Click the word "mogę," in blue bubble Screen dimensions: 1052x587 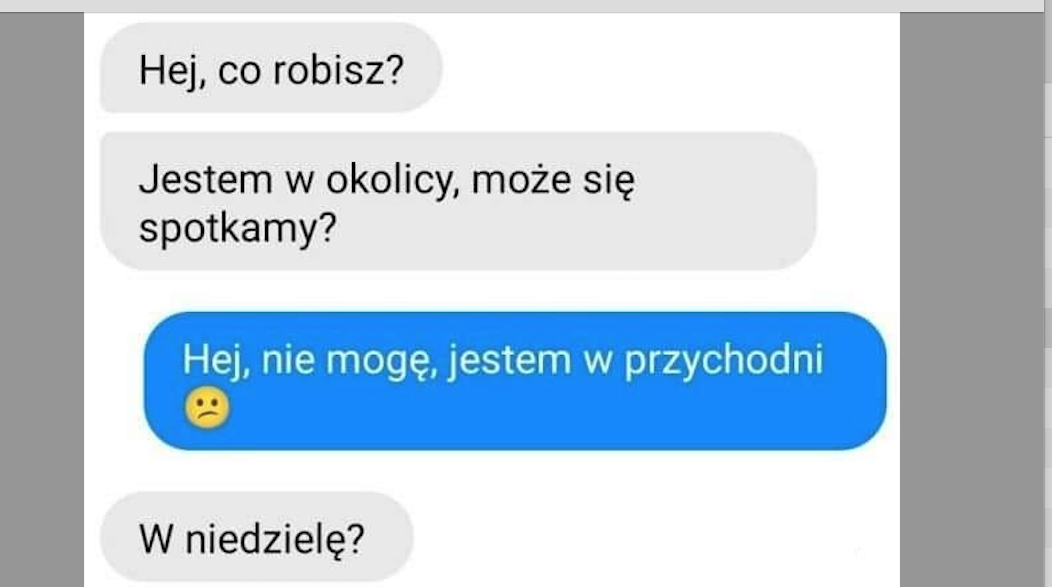[381, 361]
